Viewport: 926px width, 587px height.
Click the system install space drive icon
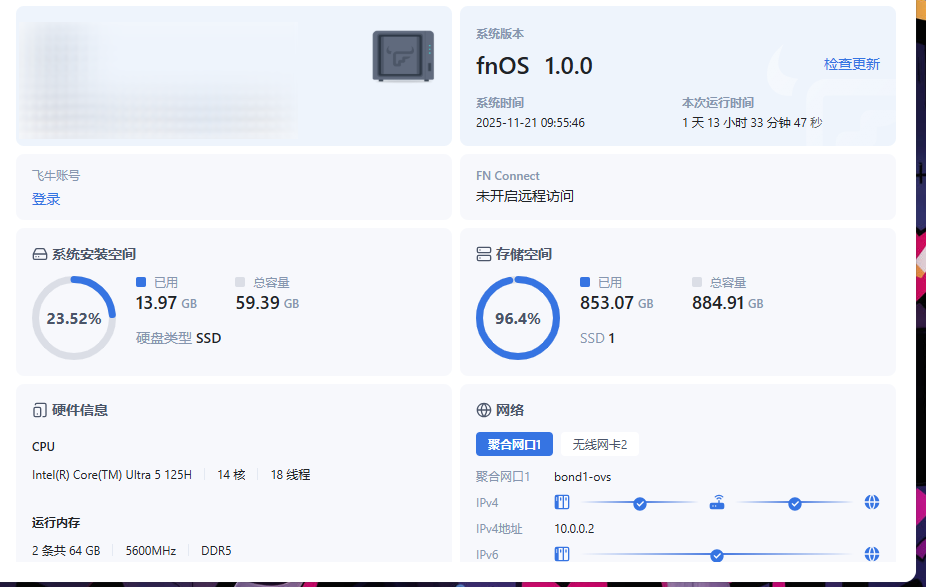tap(40, 255)
